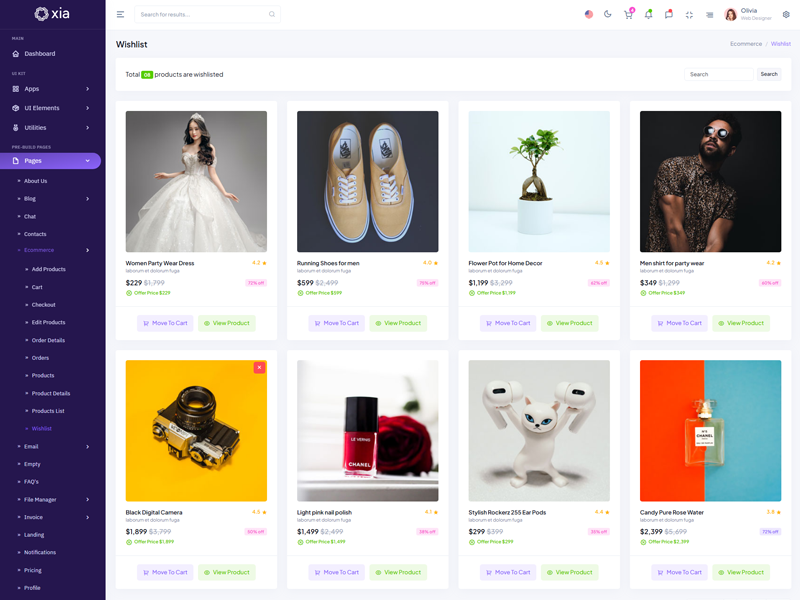800x600 pixels.
Task: Move Women Party Wear Dress to cart
Action: [165, 323]
